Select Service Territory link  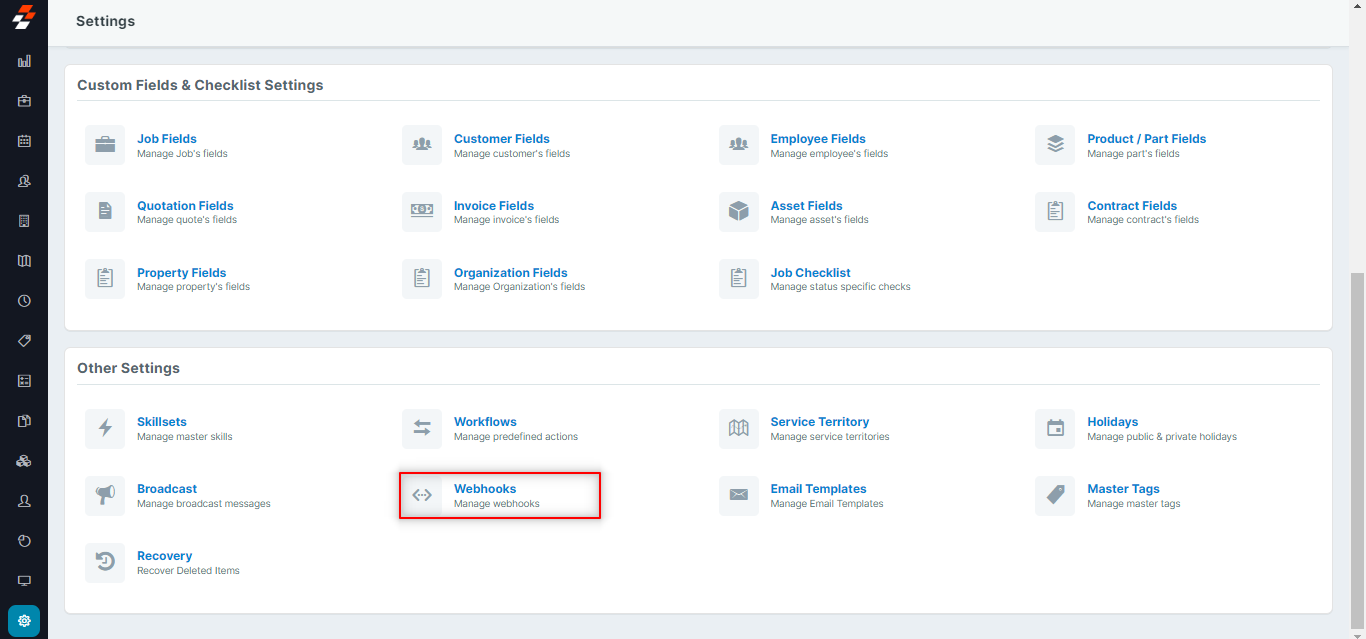819,422
